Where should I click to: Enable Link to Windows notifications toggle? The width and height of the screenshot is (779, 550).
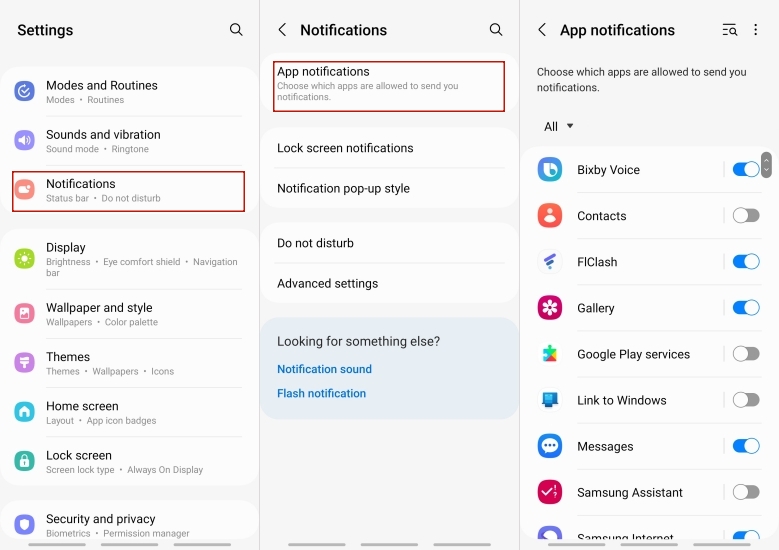(x=746, y=400)
